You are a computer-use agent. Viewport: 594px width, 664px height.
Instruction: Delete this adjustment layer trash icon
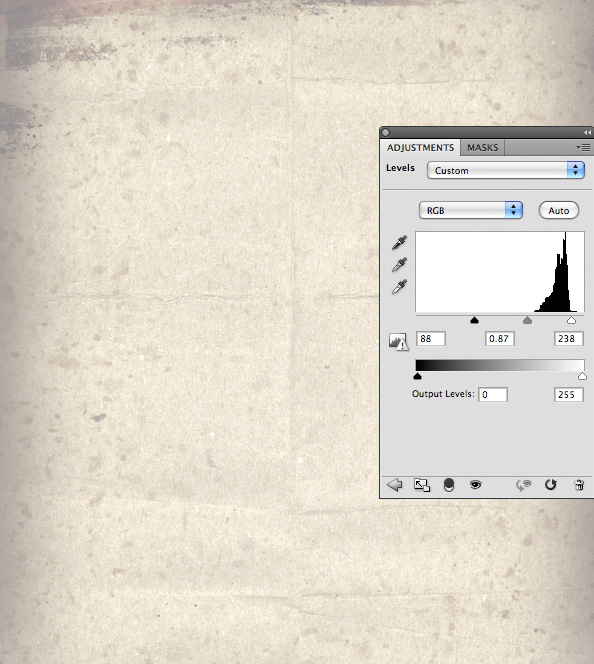click(579, 485)
